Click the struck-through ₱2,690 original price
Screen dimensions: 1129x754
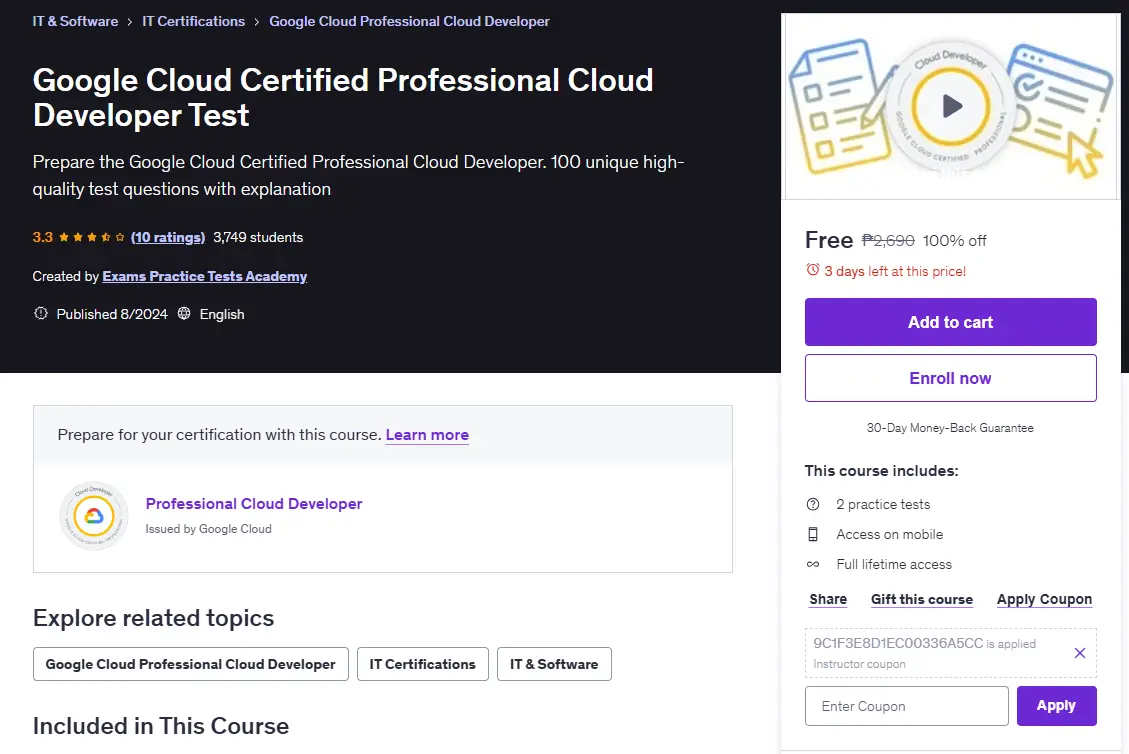click(888, 241)
